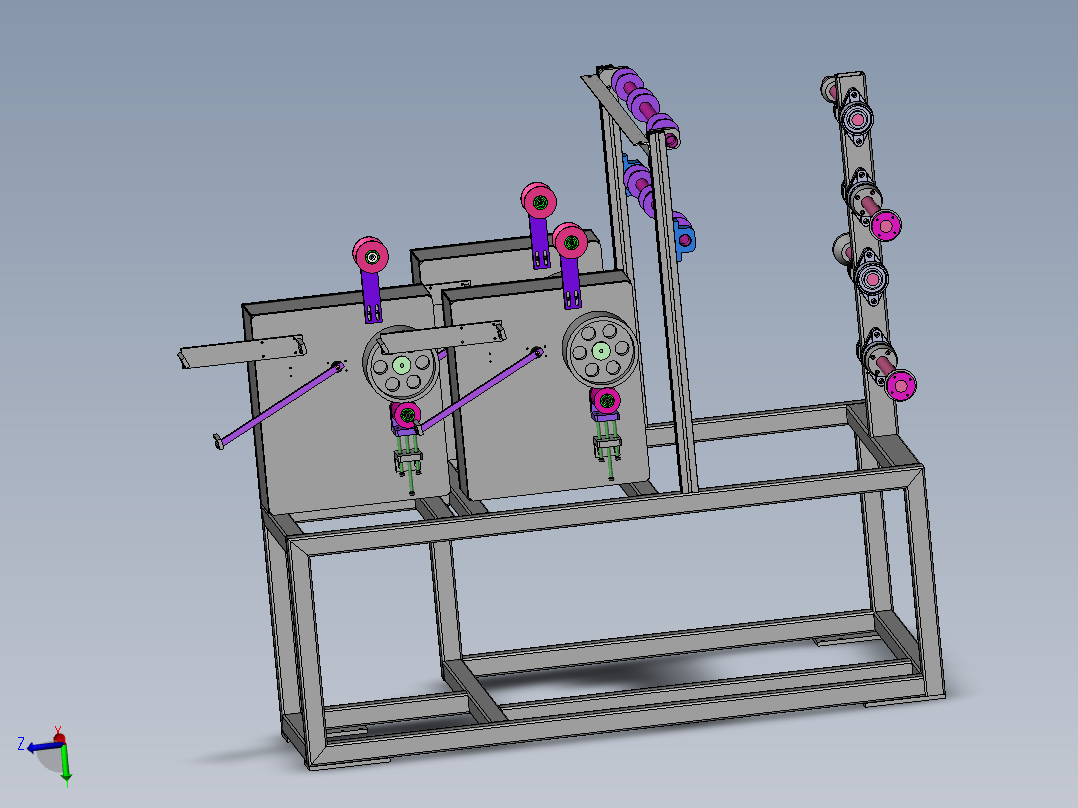Viewport: 1078px width, 808px height.
Task: Select the purple bracket under the left panel's top roller
Action: click(x=372, y=296)
